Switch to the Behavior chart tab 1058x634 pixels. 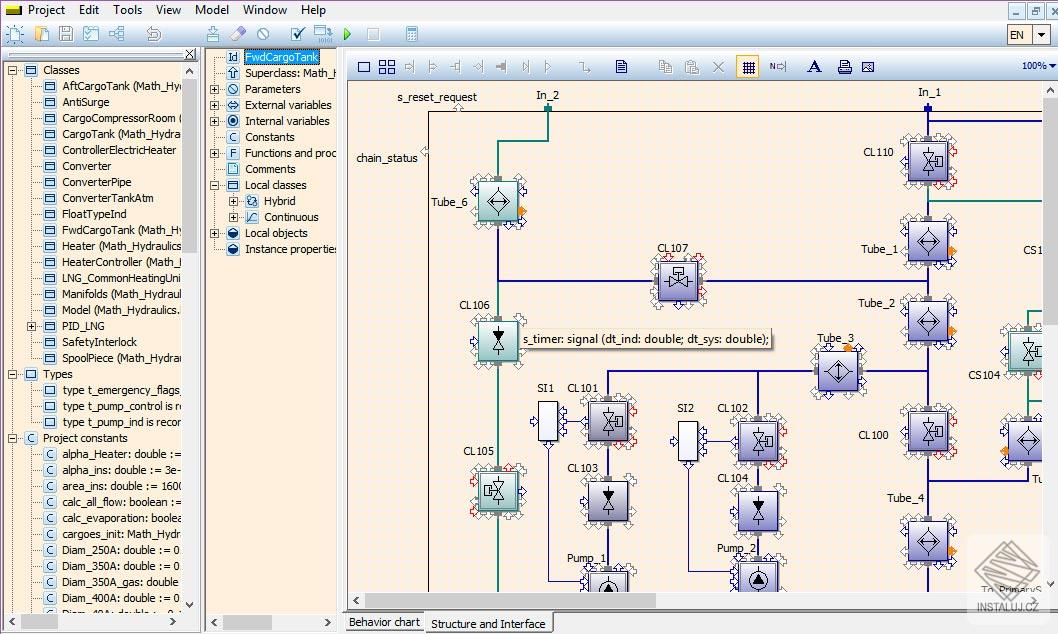(384, 622)
